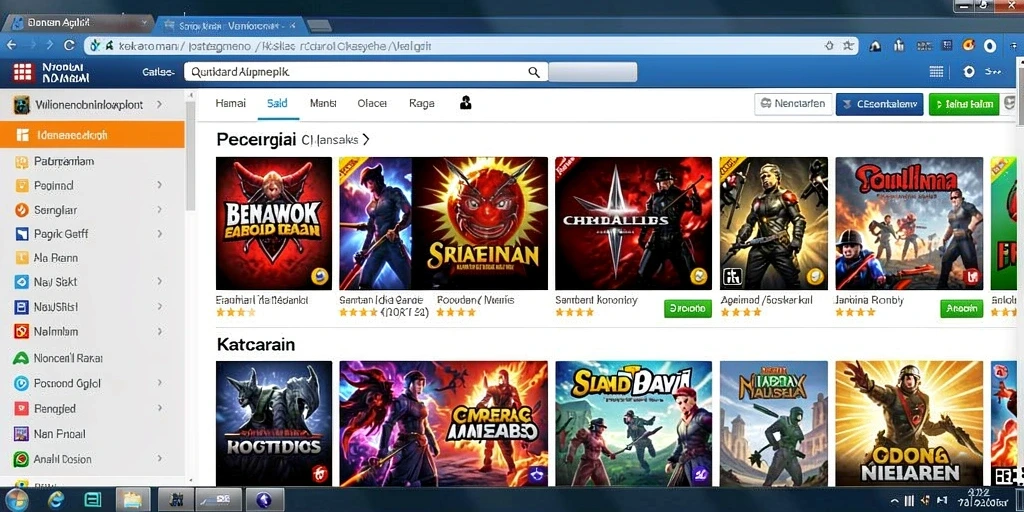Expand the Nay Sakt chevron arrow

click(159, 281)
